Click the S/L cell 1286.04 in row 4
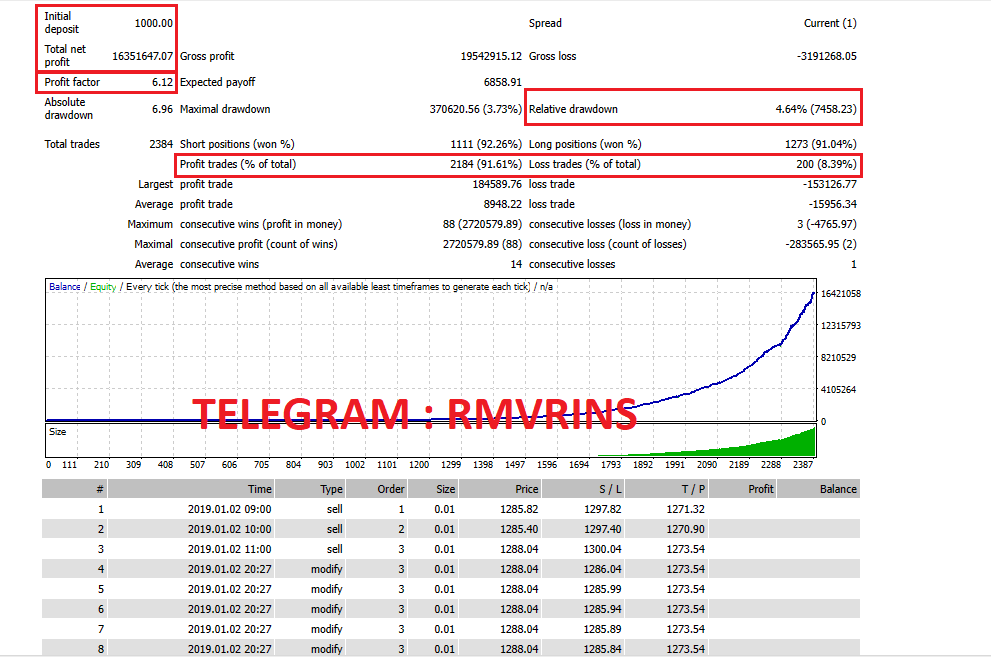 [602, 569]
